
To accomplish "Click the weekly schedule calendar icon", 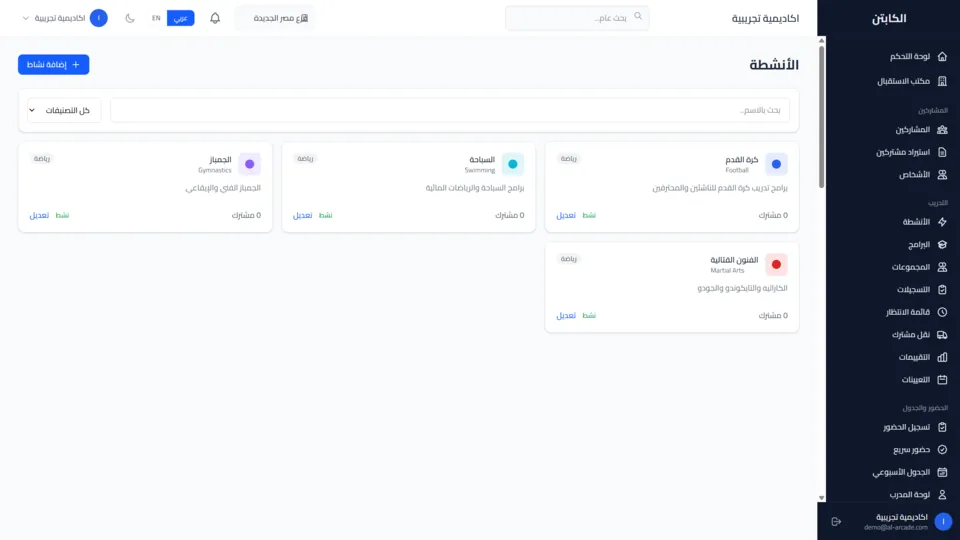I will click(942, 472).
